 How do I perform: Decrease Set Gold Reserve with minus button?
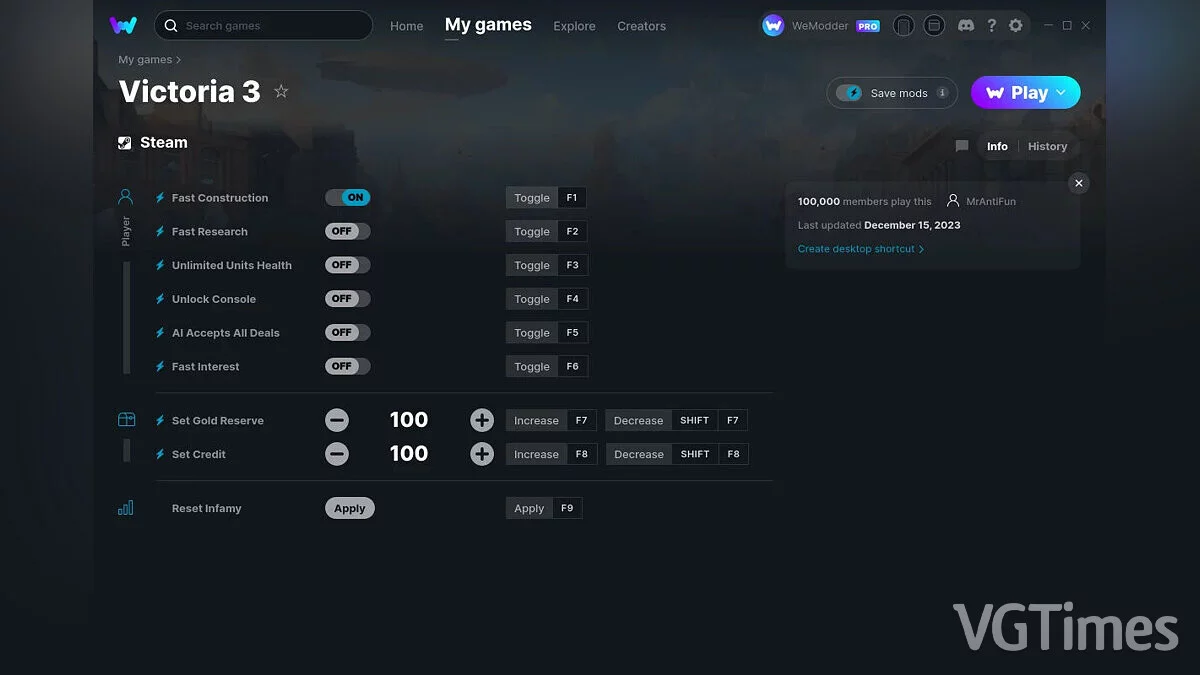[337, 421]
